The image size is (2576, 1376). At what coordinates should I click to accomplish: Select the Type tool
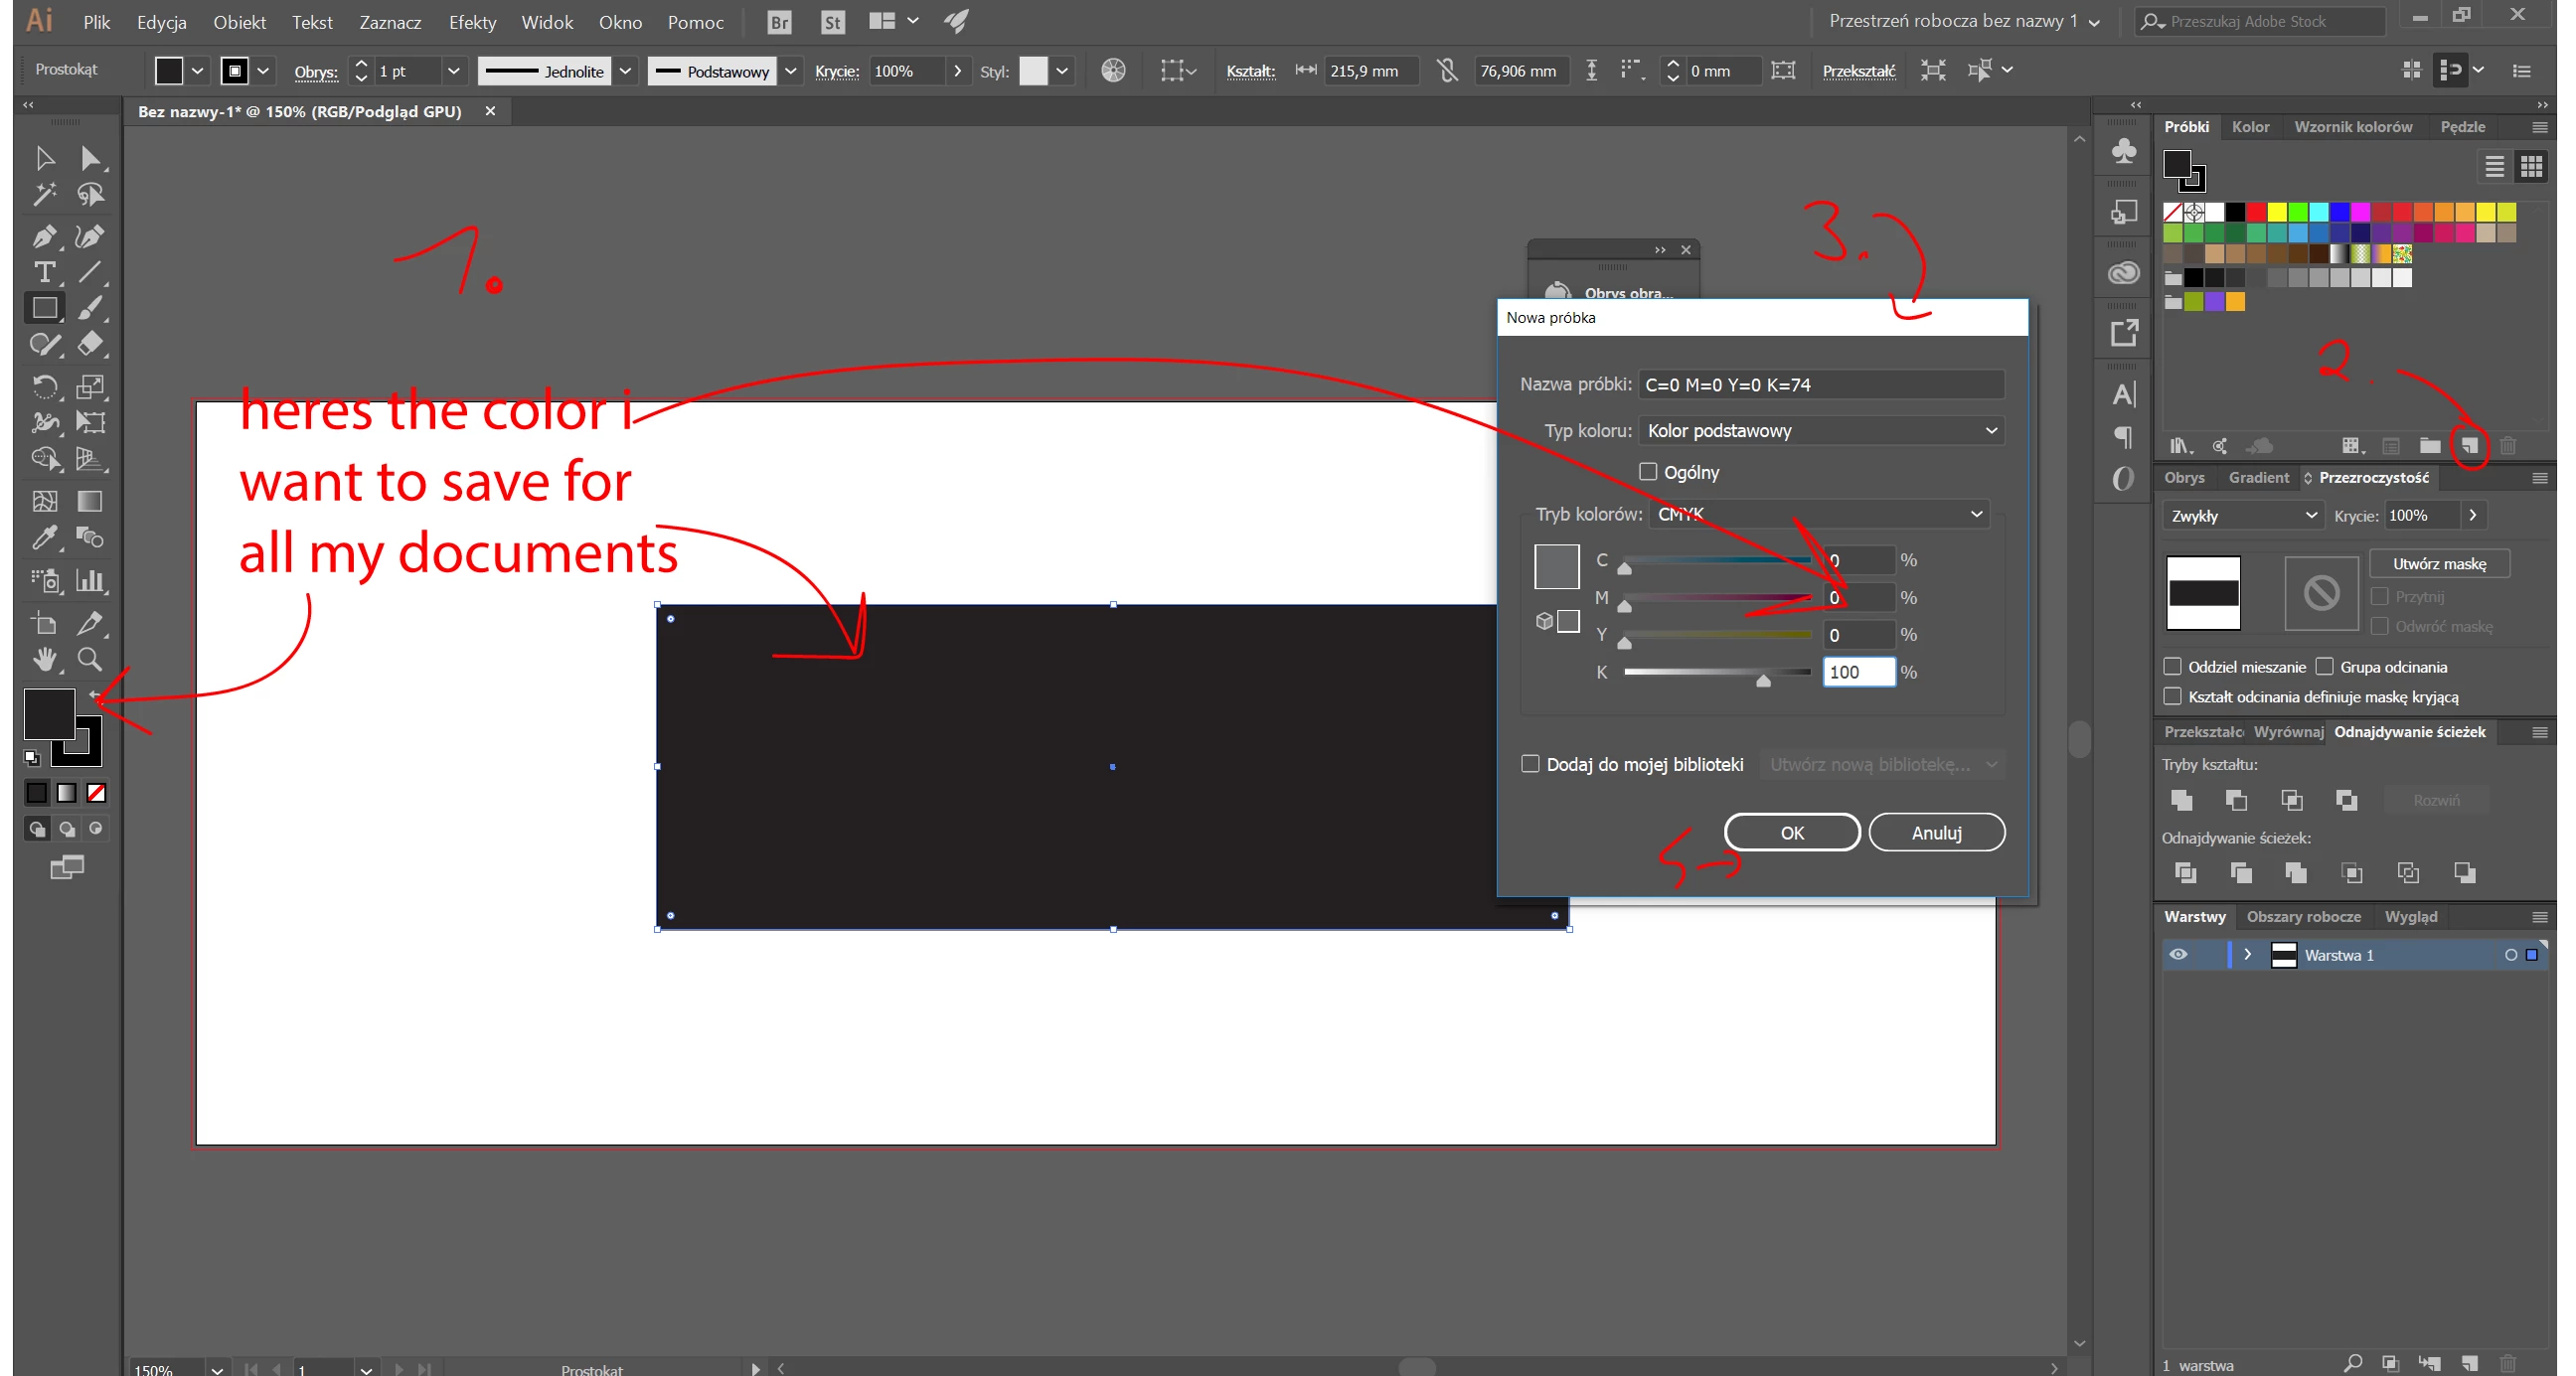coord(43,272)
